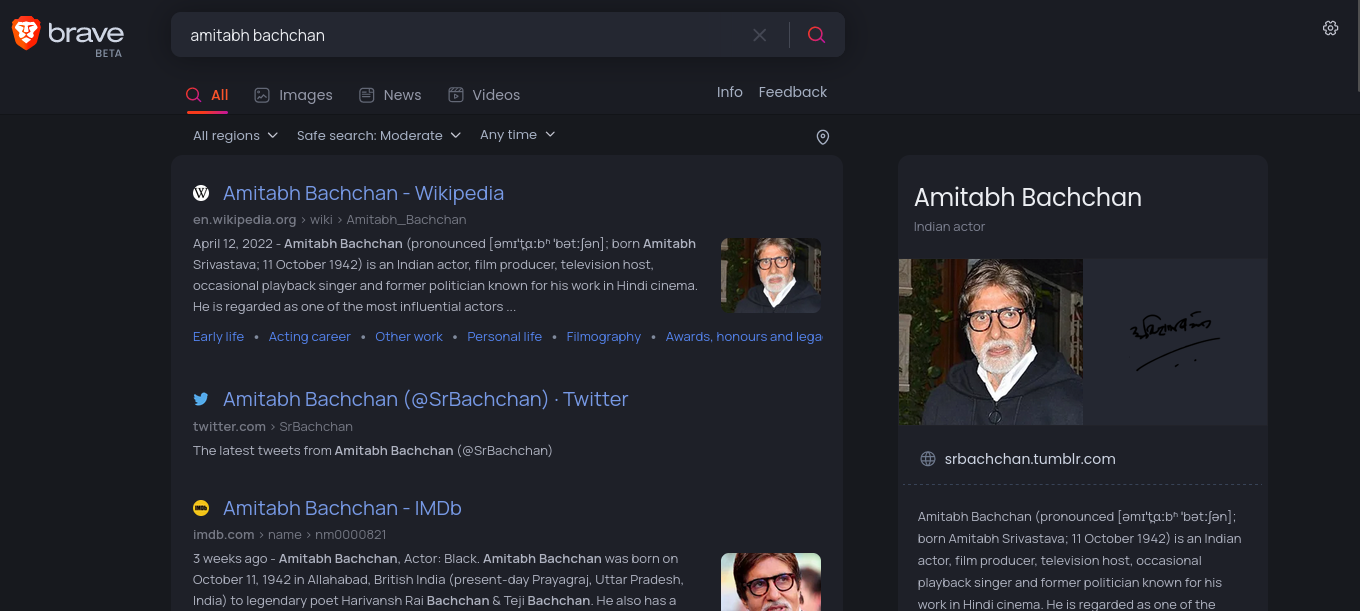
Task: Click the location pin icon
Action: 823,137
